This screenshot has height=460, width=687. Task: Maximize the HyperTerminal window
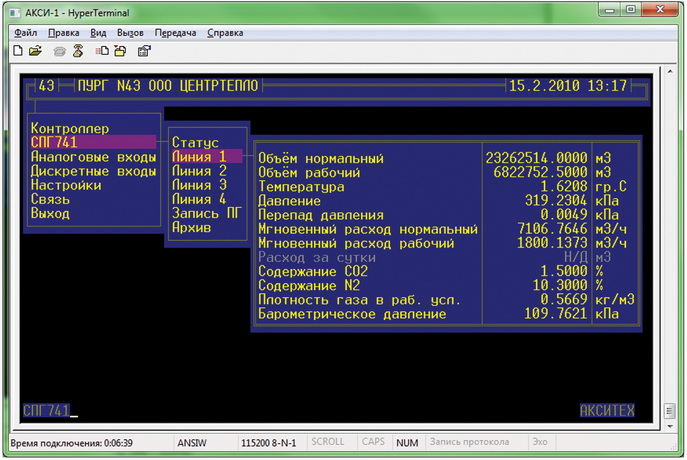pyautogui.click(x=630, y=10)
